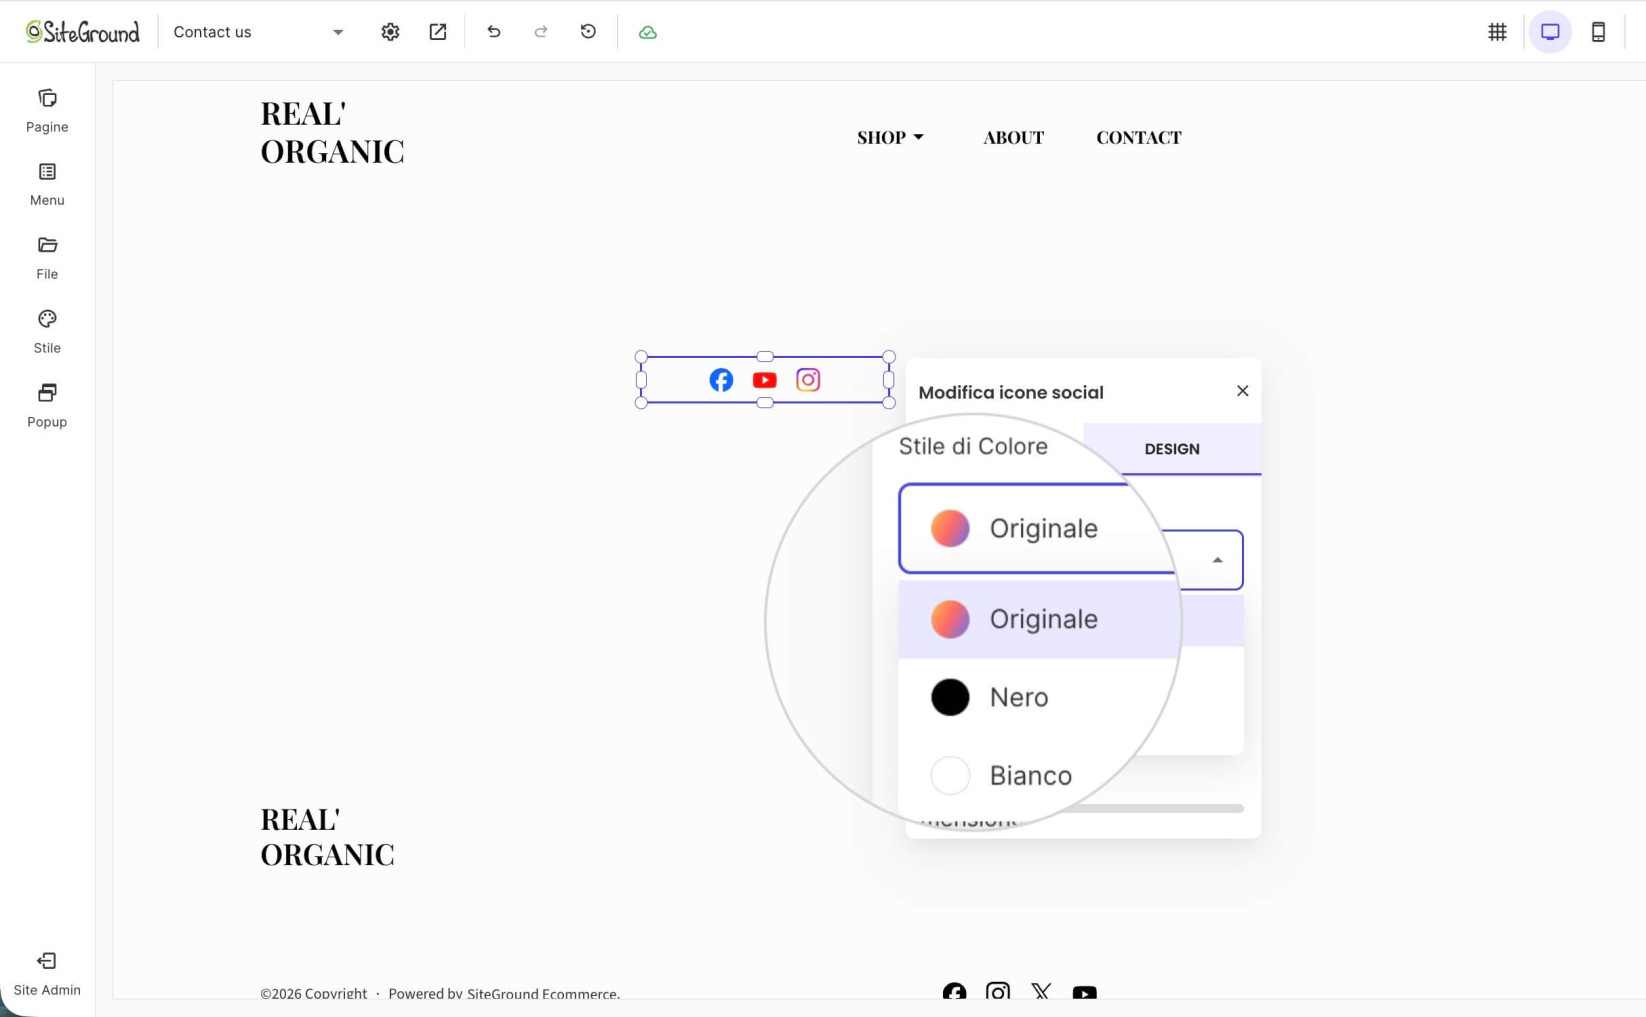
Task: Click the header REAL' ORGANIC logo
Action: pyautogui.click(x=332, y=132)
